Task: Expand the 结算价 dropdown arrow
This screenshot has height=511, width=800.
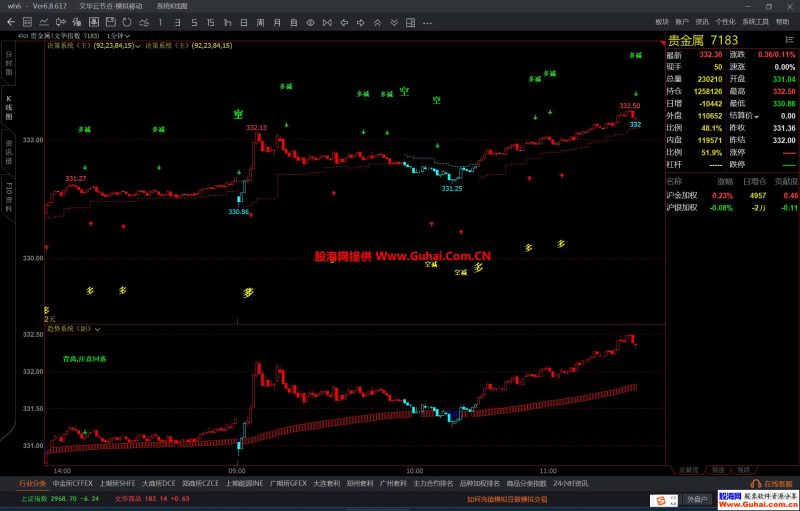Action: point(756,117)
